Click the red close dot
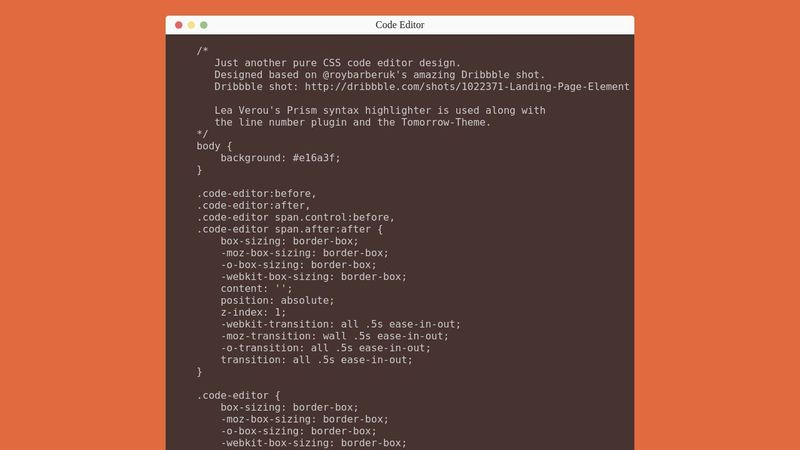 179,25
